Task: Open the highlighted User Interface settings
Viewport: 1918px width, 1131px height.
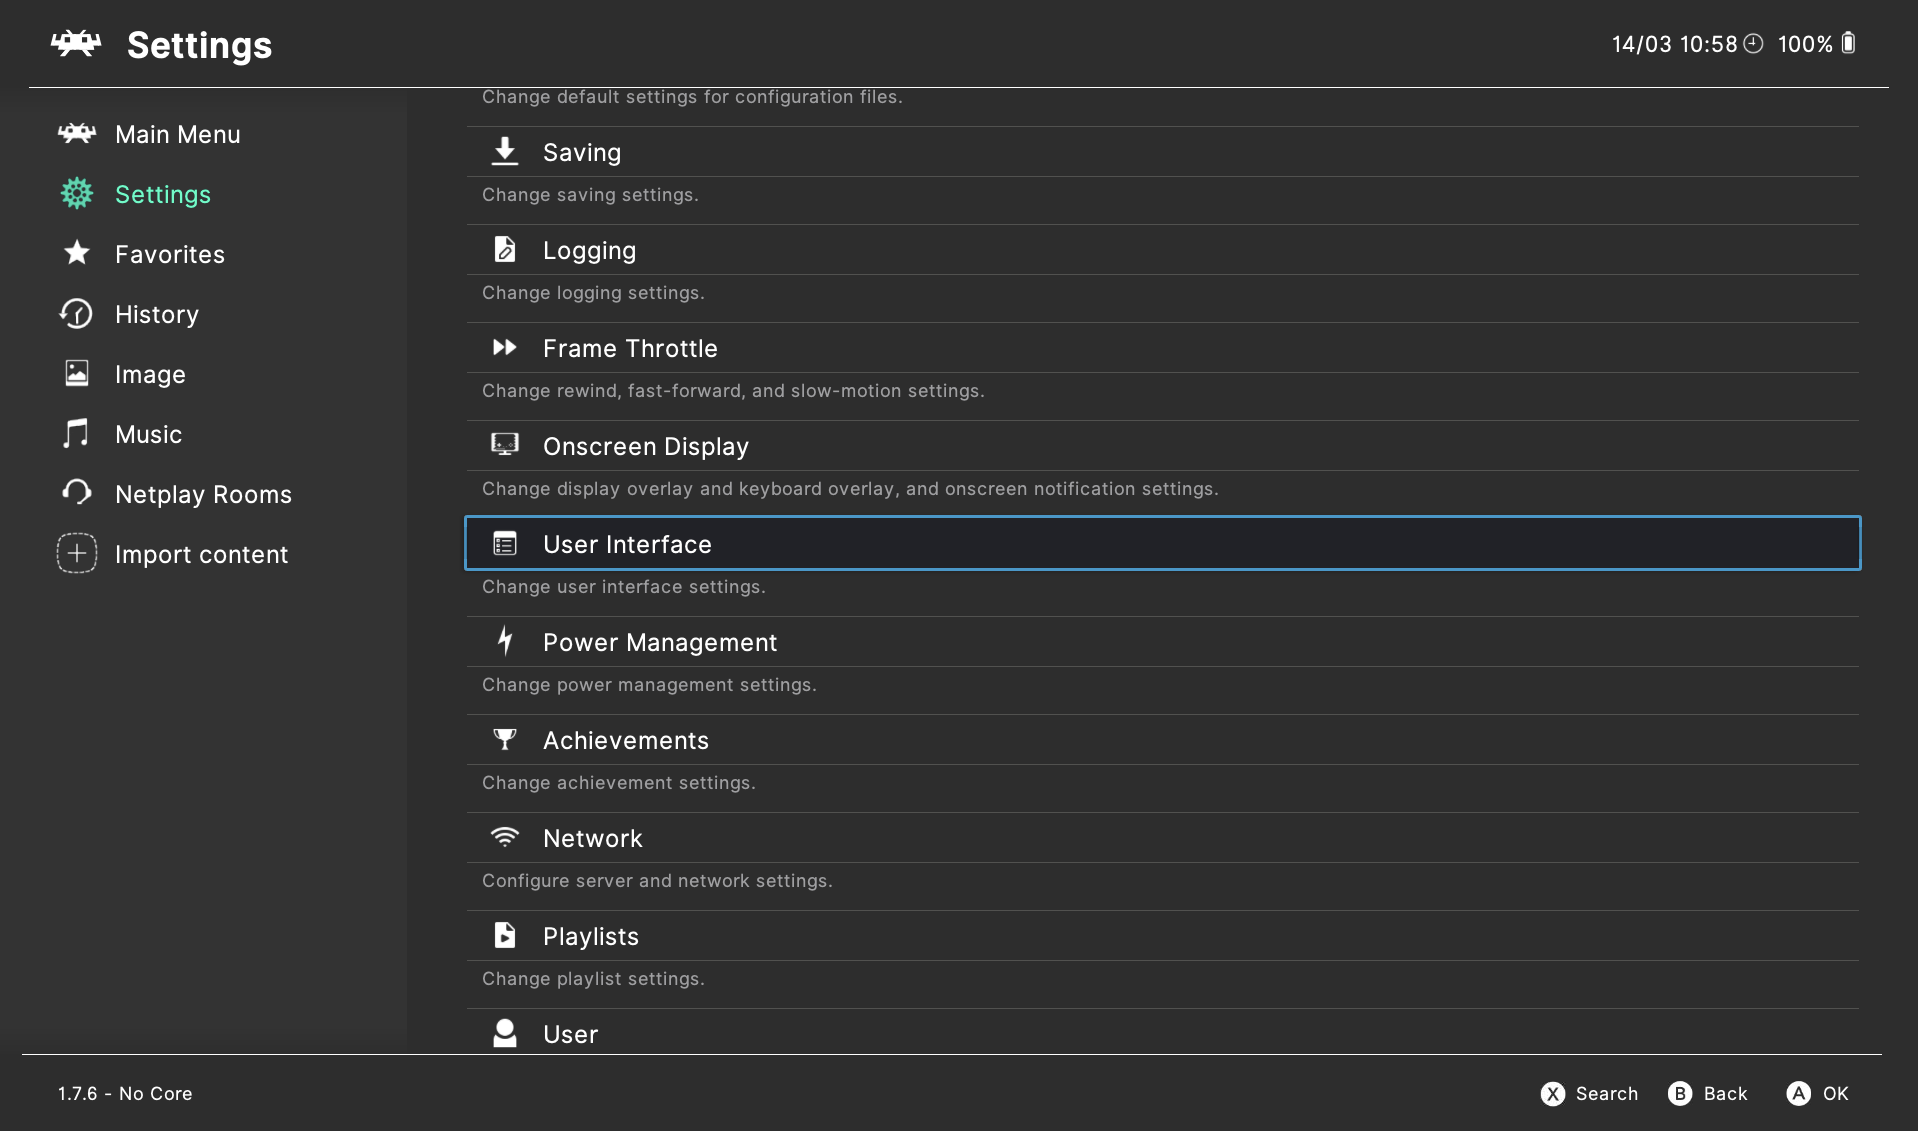Action: [x=1162, y=543]
